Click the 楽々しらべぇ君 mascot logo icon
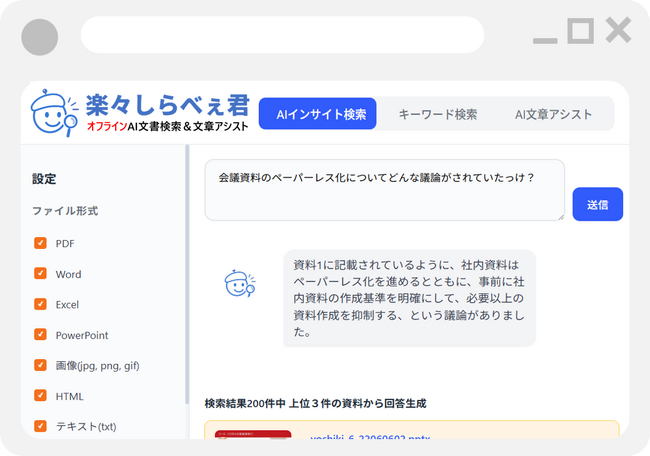Screen dimensions: 650x456 55,113
